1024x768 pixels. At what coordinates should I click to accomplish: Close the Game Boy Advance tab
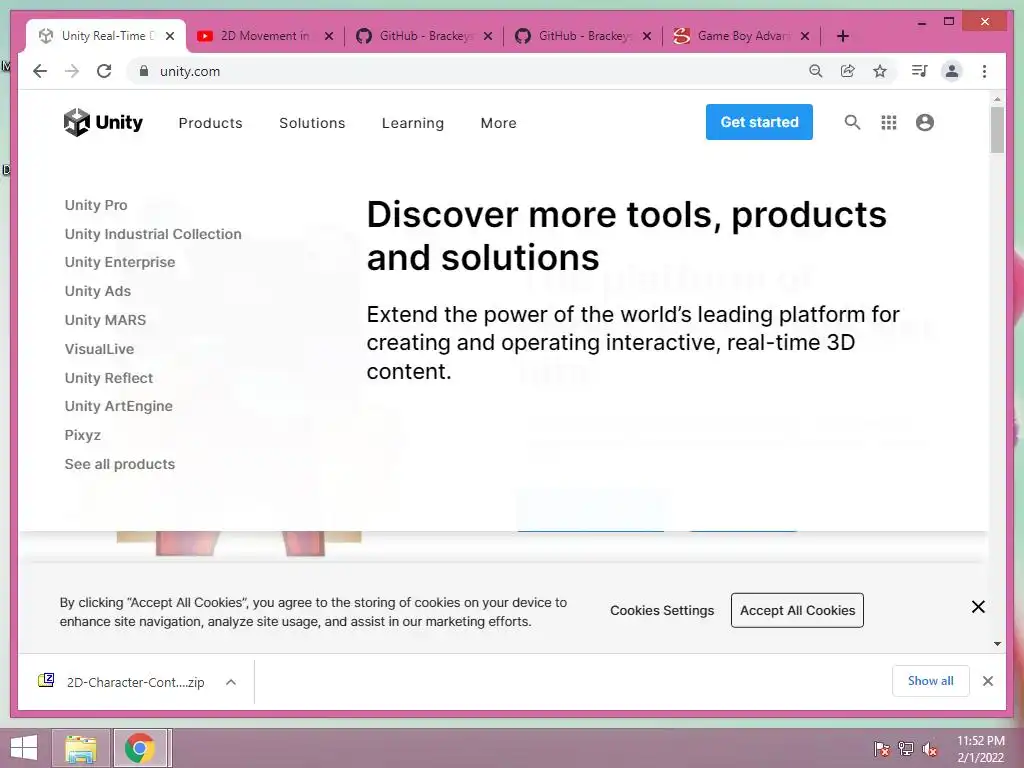click(x=805, y=36)
